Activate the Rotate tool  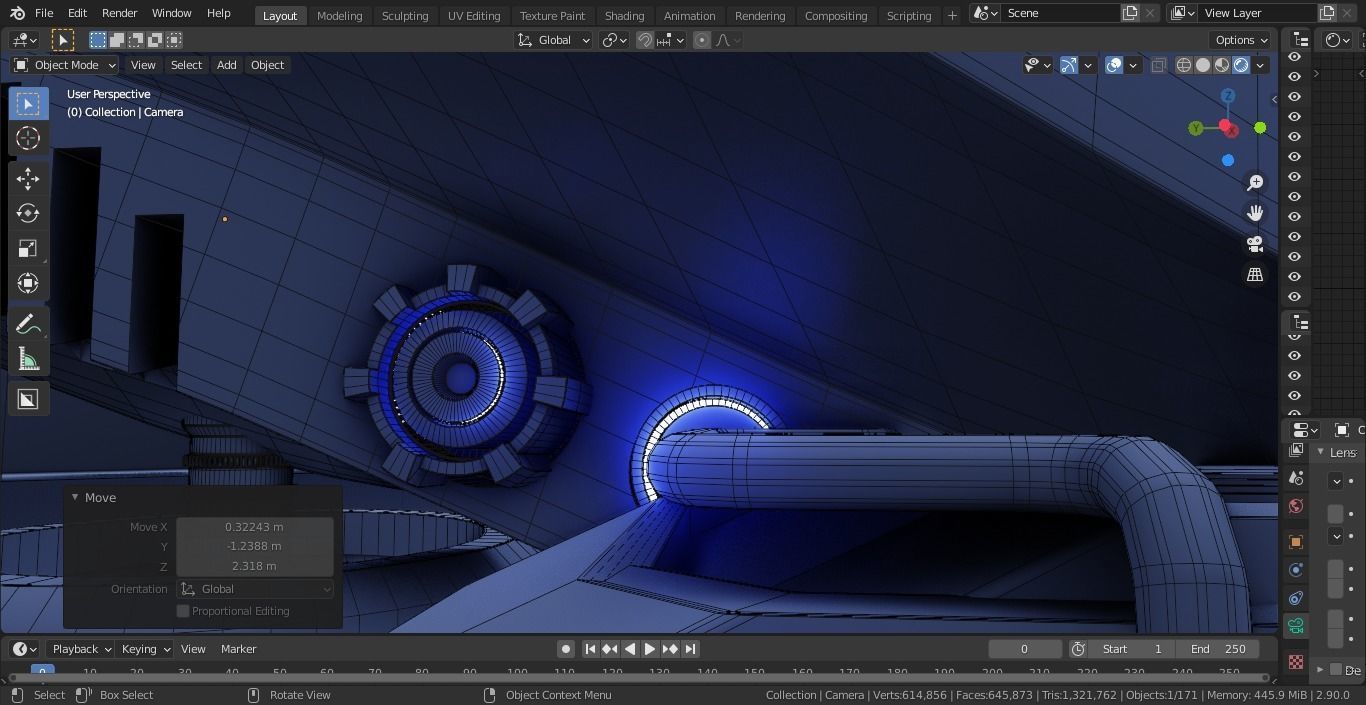(x=28, y=213)
